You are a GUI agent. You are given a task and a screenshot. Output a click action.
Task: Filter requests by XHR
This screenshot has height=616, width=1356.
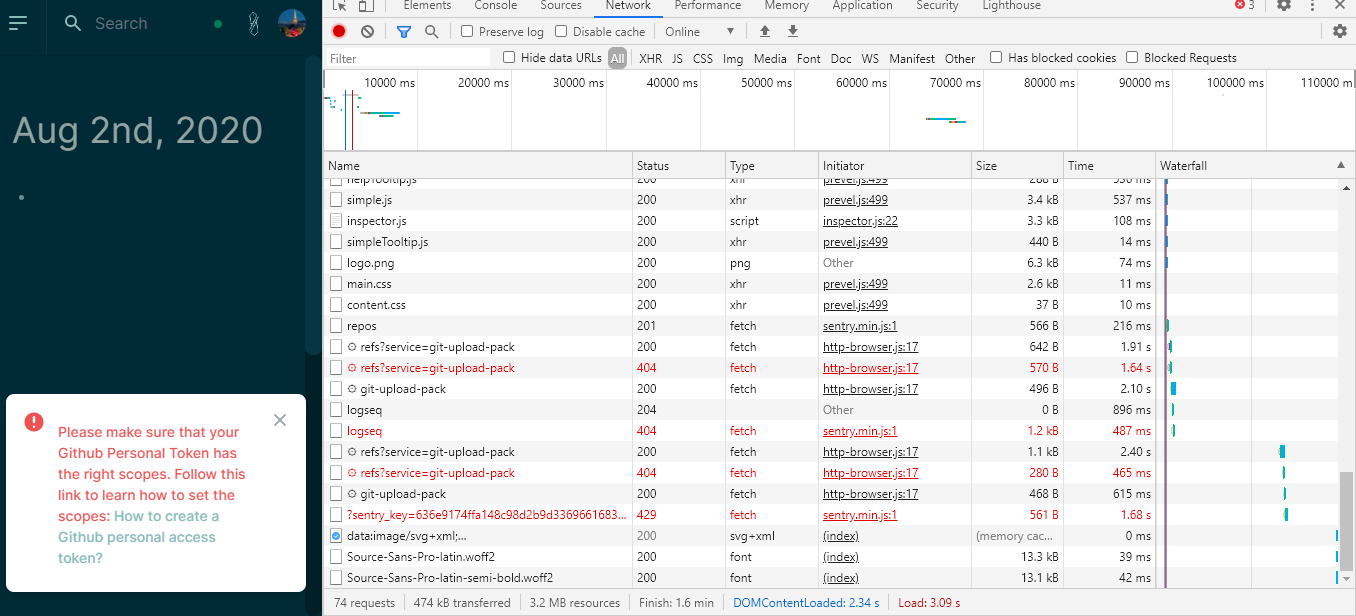pos(650,58)
